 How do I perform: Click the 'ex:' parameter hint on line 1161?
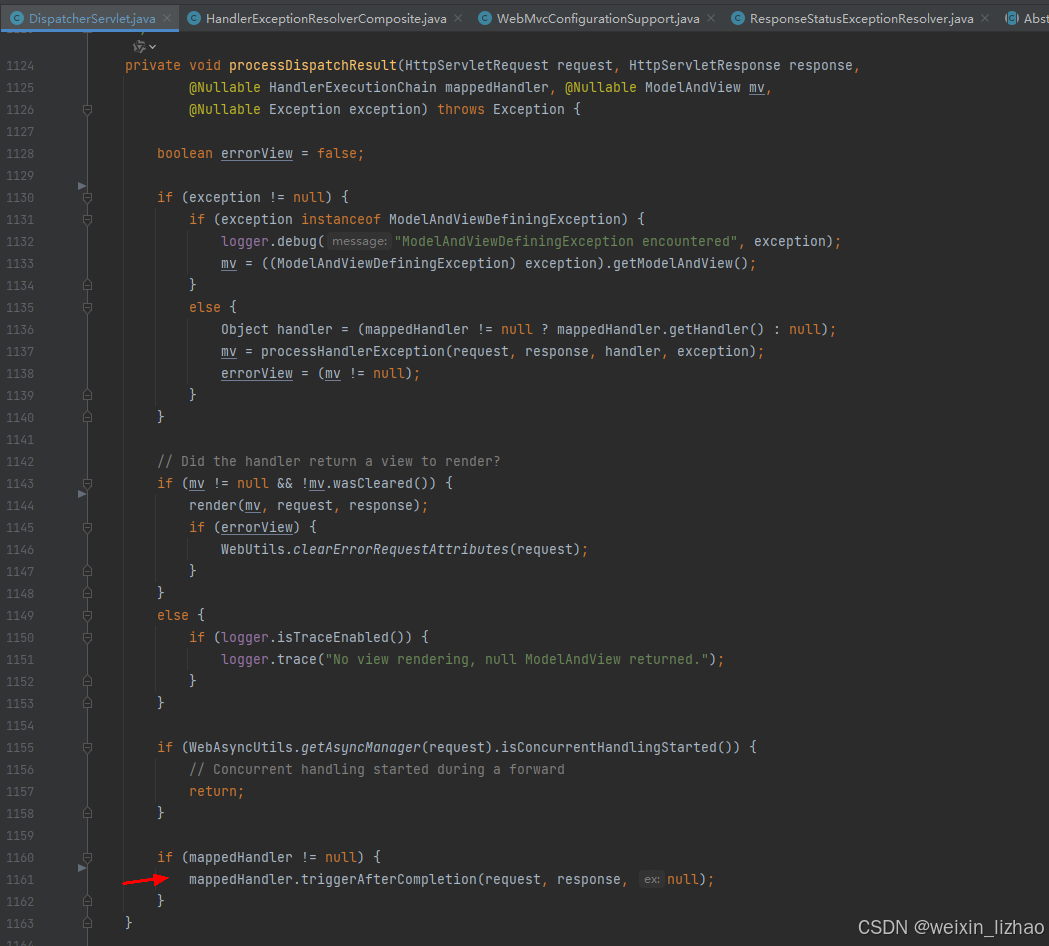coord(652,879)
